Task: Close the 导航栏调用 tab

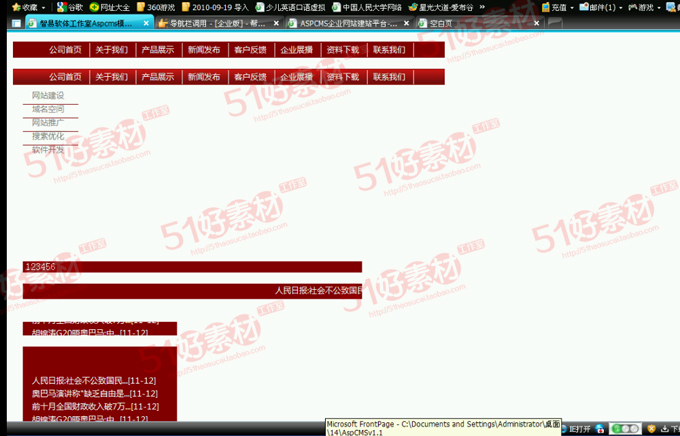Action: tap(276, 23)
